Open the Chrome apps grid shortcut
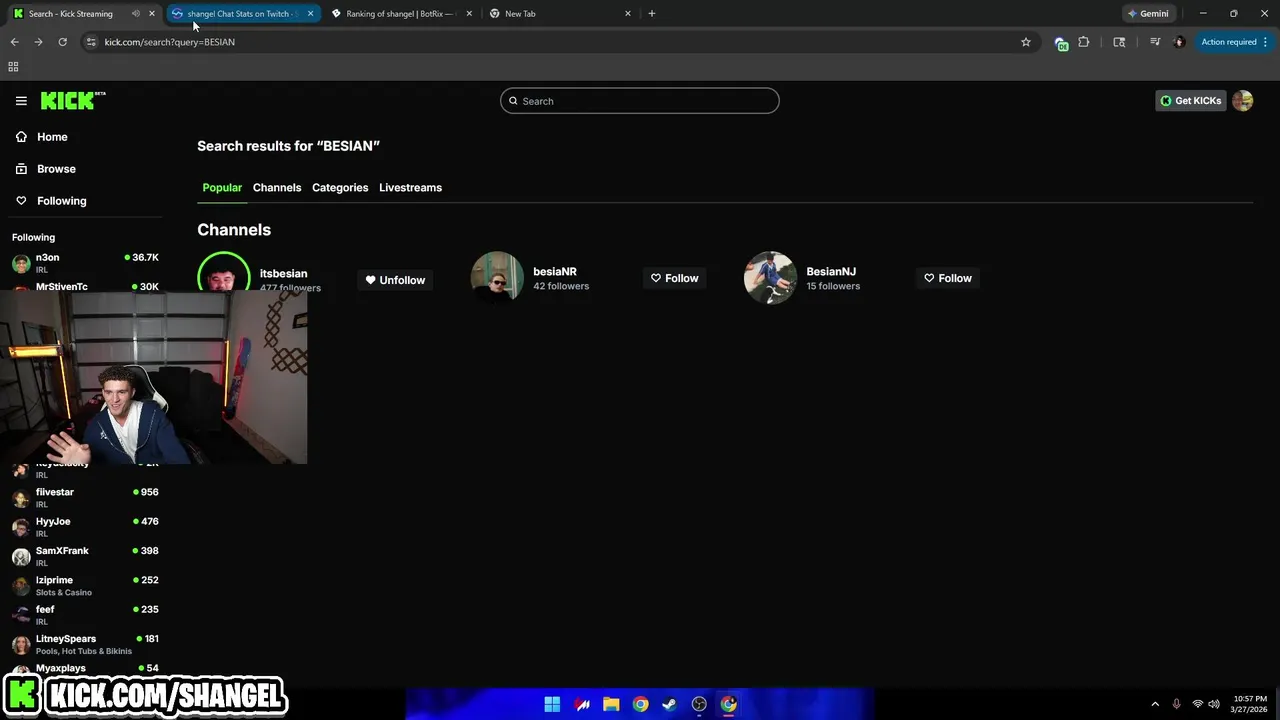This screenshot has width=1280, height=720. (x=13, y=67)
